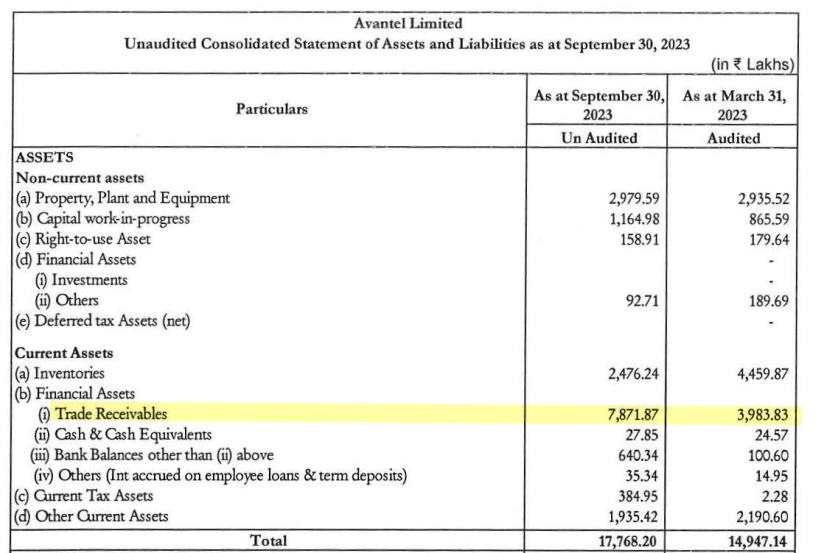Click the As at March 31, 2023 header

734,105
